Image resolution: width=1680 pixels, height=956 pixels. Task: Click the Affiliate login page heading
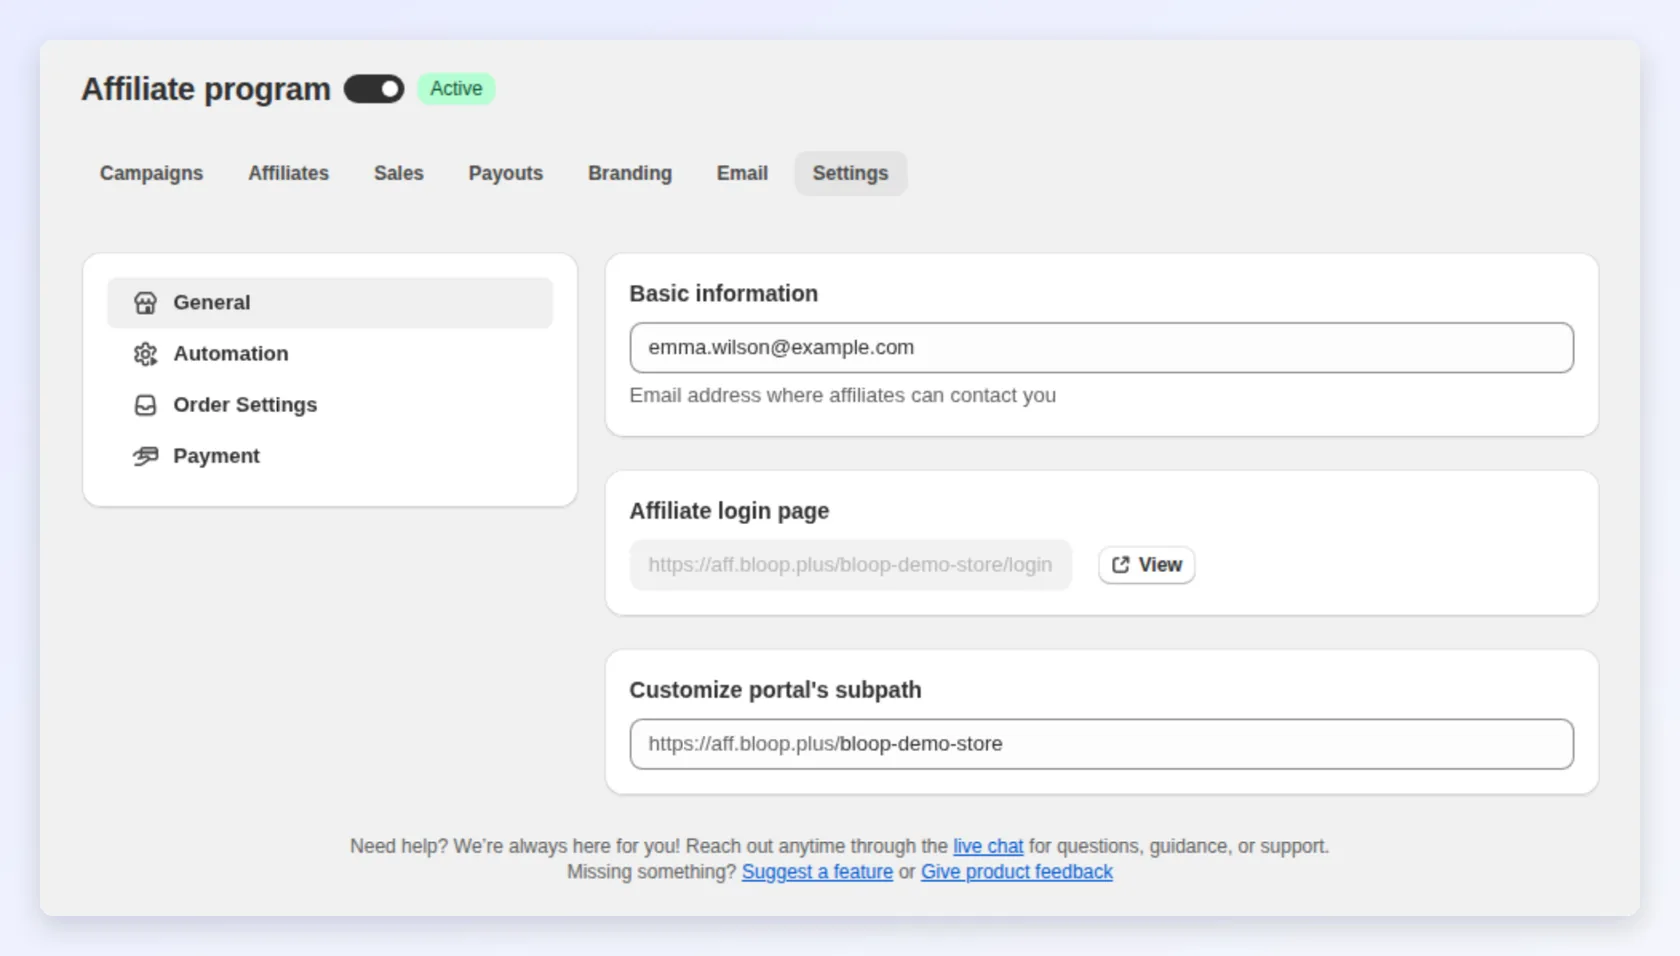click(x=729, y=511)
